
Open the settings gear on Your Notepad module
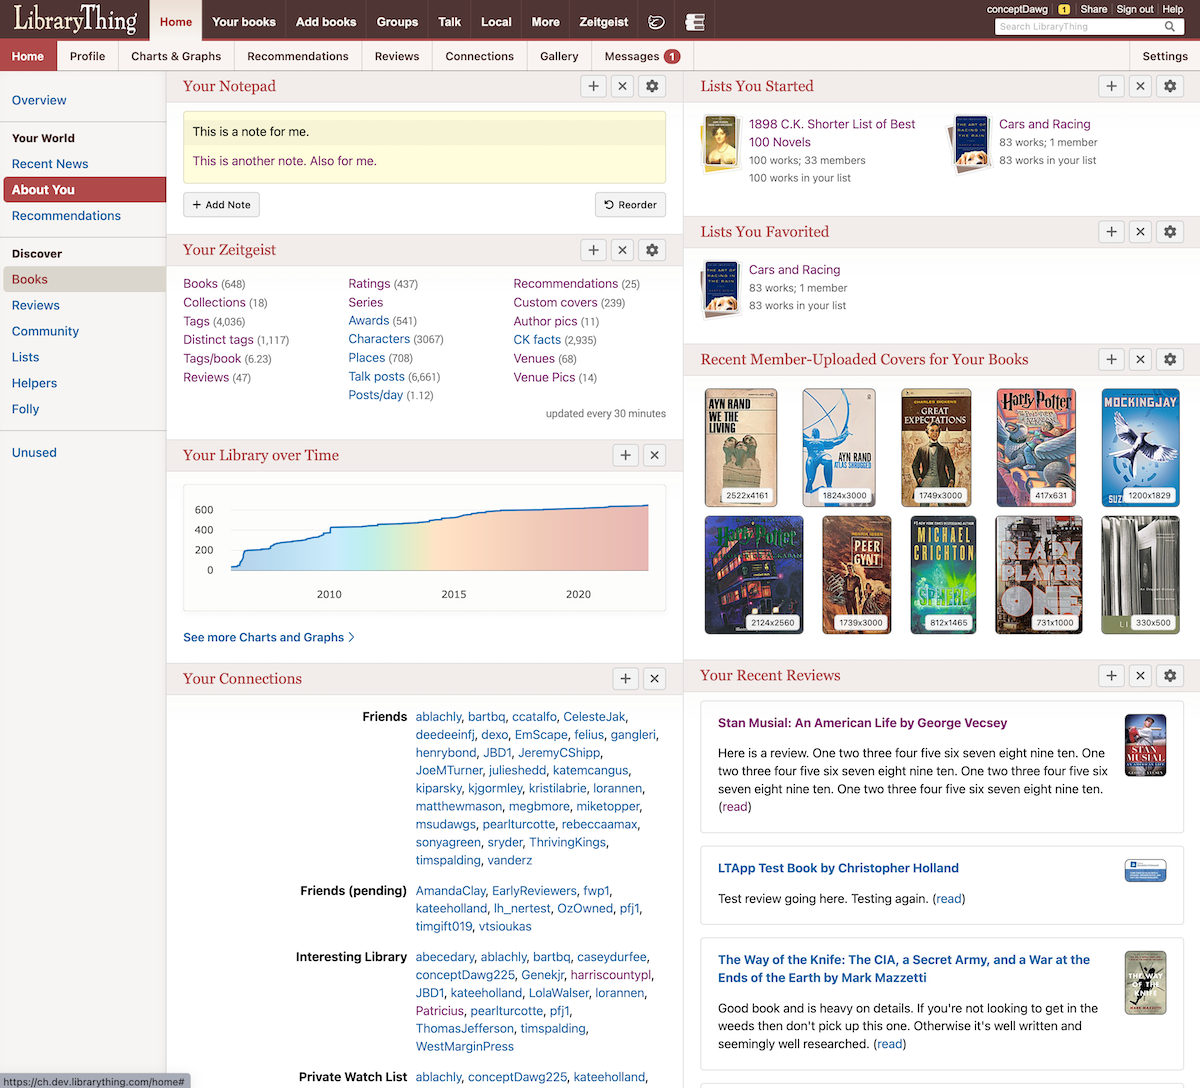(652, 86)
